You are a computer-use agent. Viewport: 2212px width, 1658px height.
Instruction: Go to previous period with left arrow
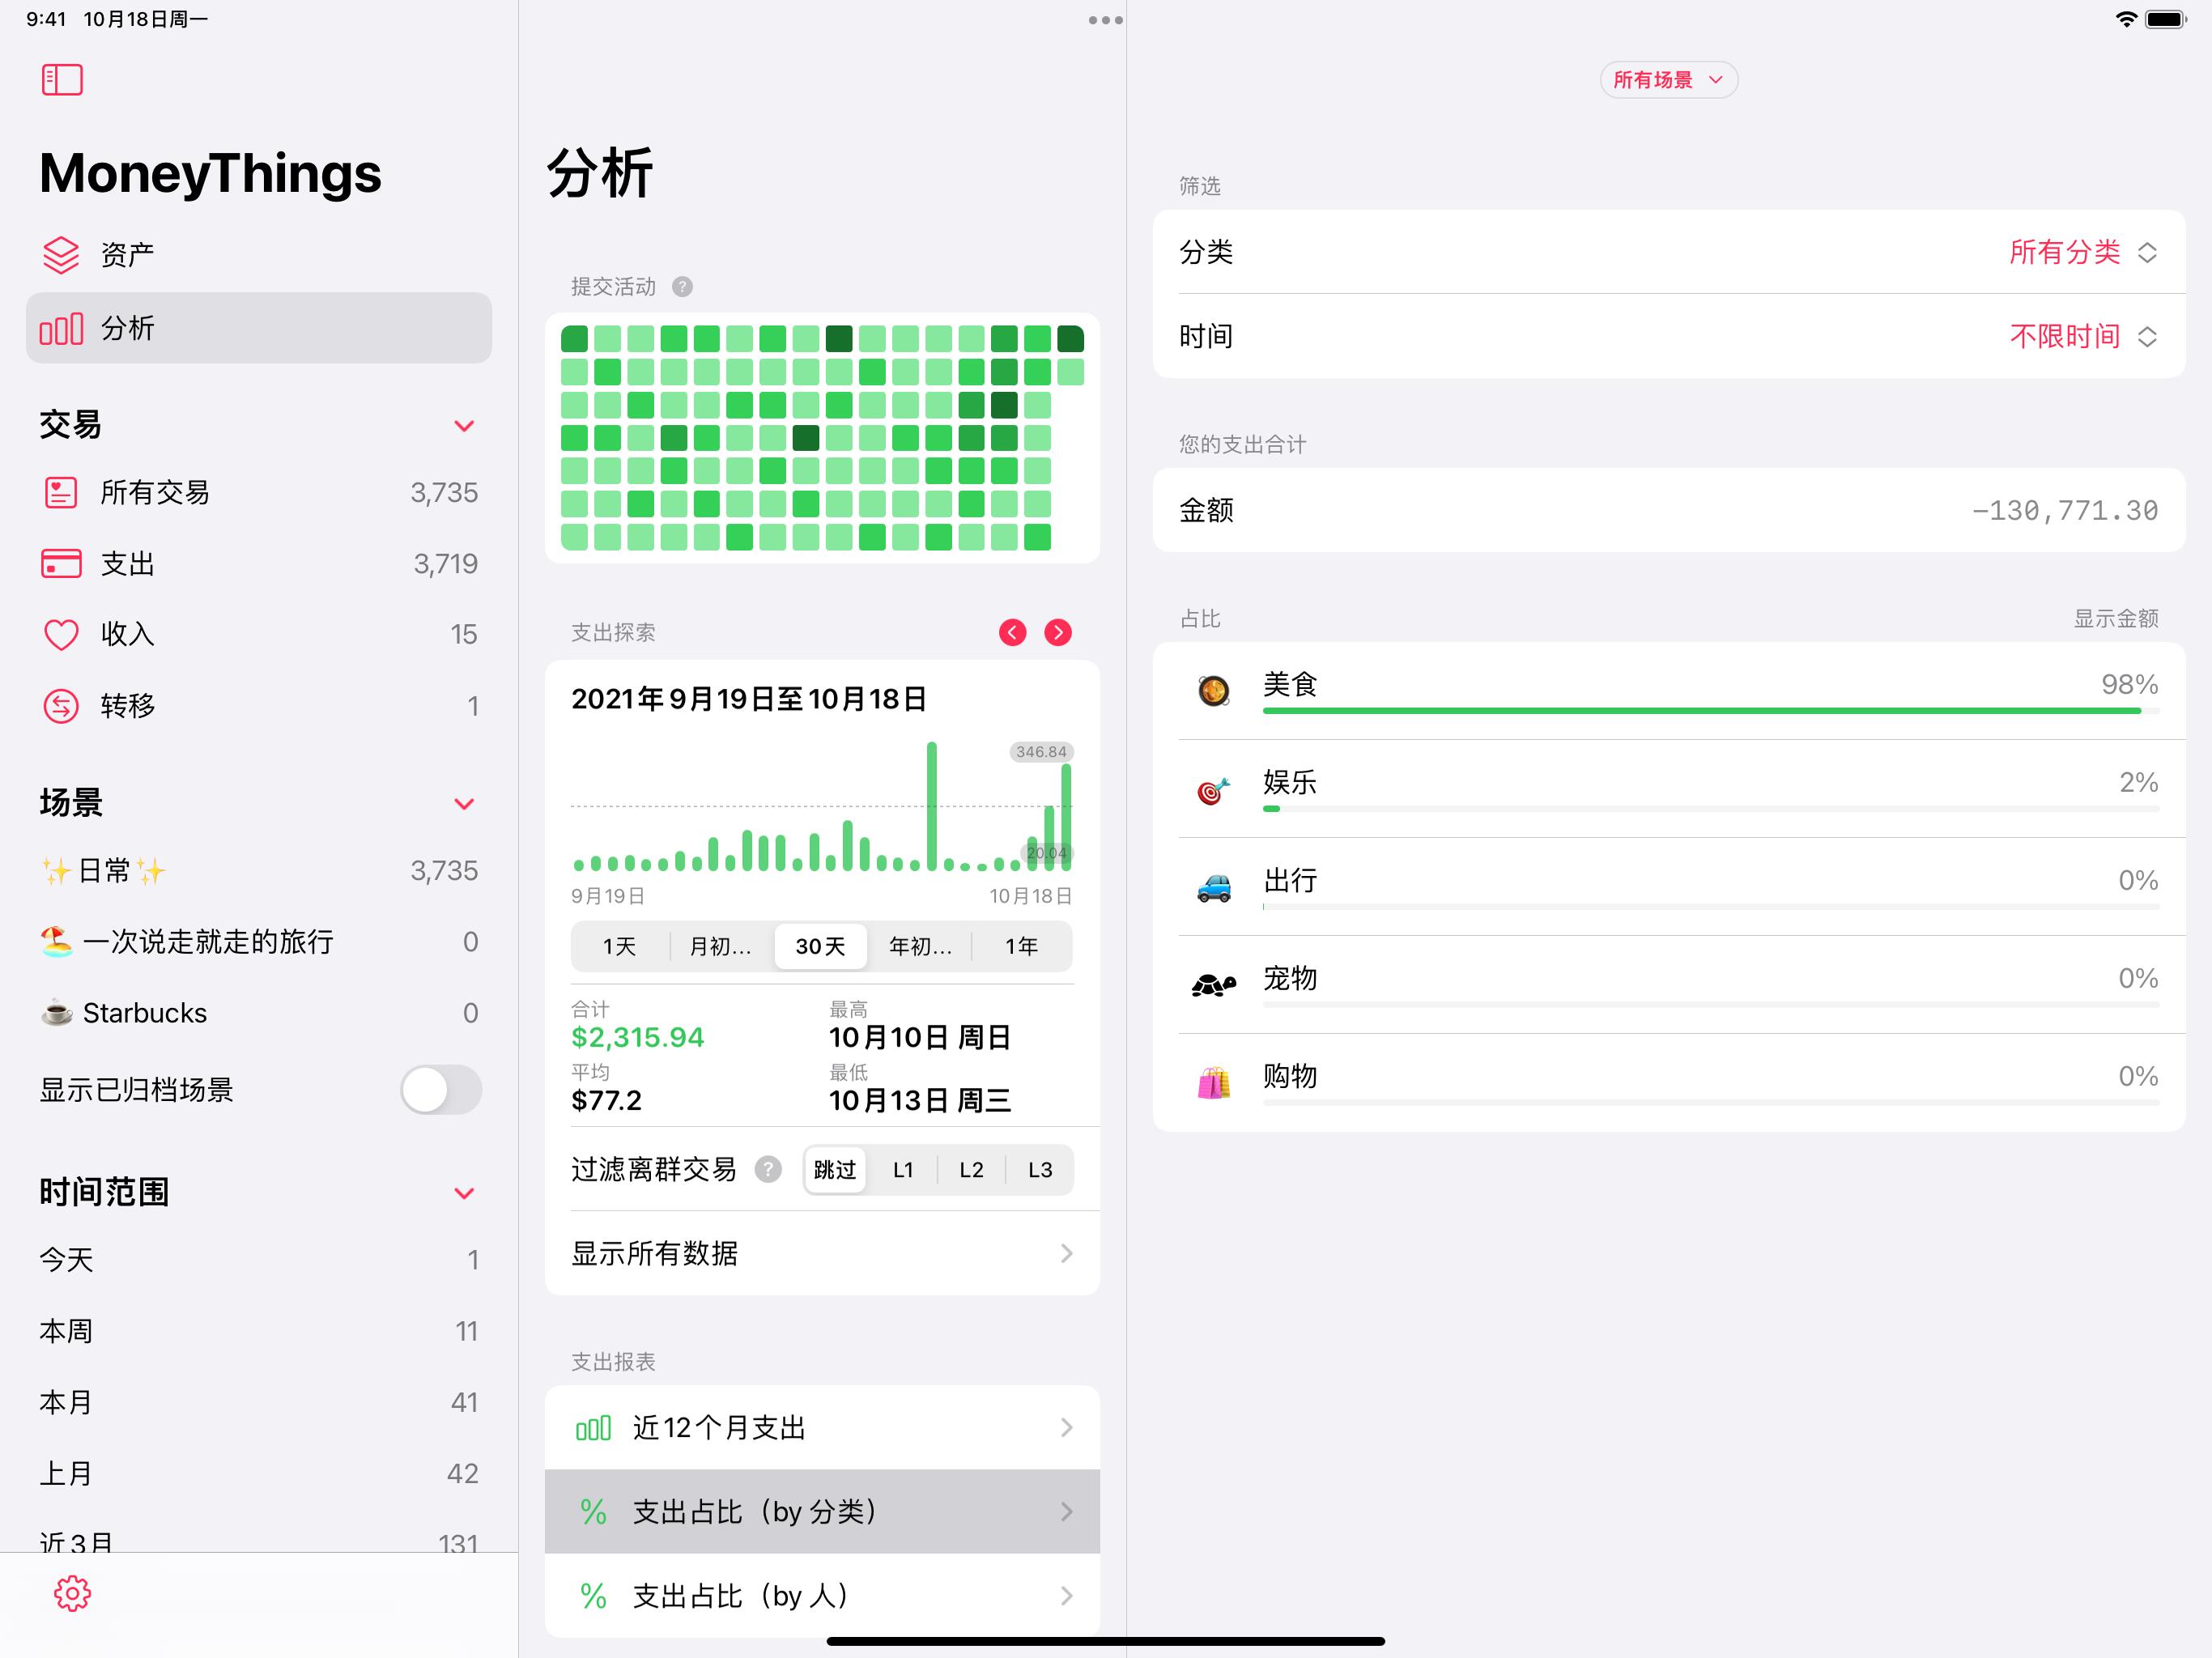coord(1012,632)
